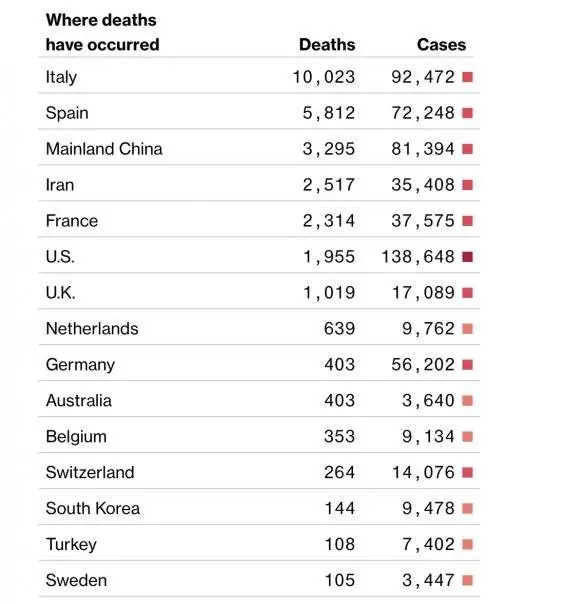Select the U.K. country name
This screenshot has width=584, height=604.
[x=60, y=293]
